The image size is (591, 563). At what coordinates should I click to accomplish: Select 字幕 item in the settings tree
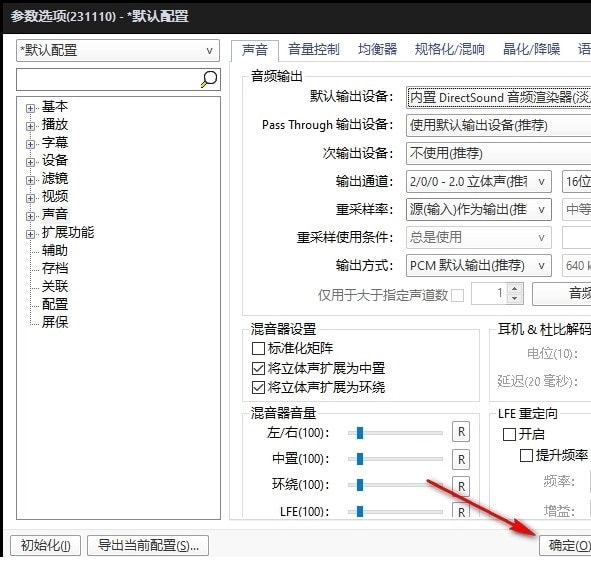[55, 142]
